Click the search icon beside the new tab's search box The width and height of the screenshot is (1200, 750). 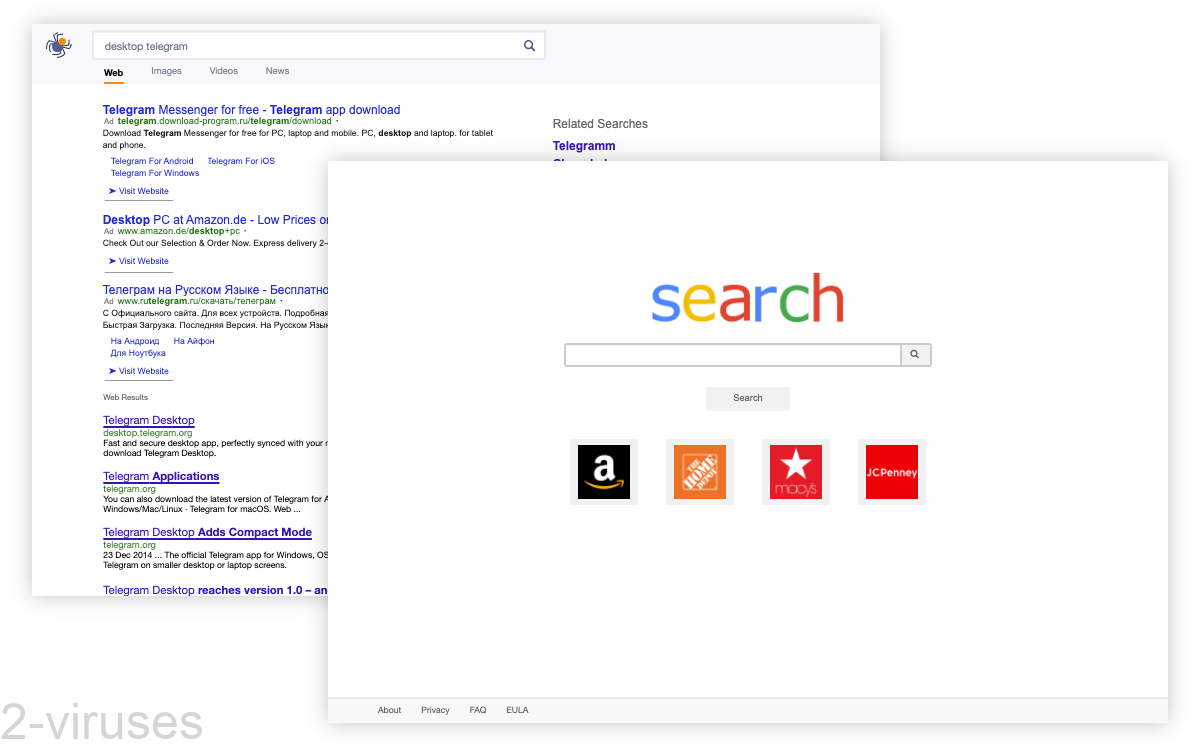915,355
